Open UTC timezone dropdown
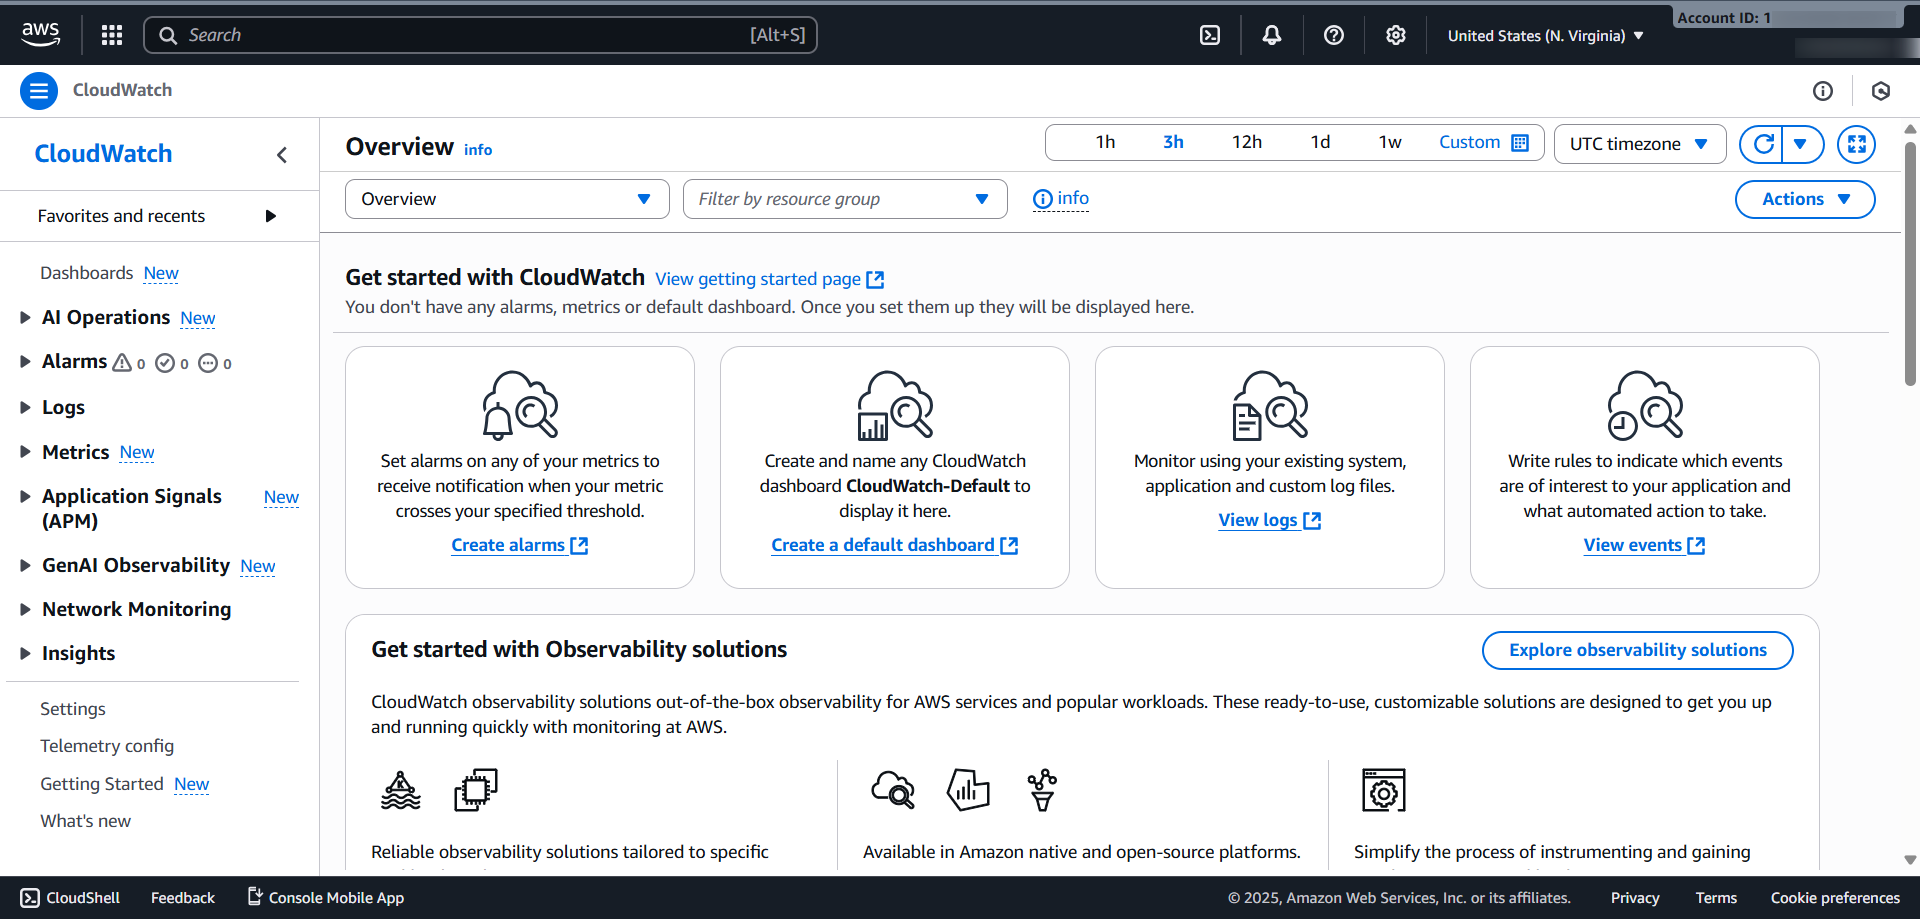1920x919 pixels. pyautogui.click(x=1640, y=144)
